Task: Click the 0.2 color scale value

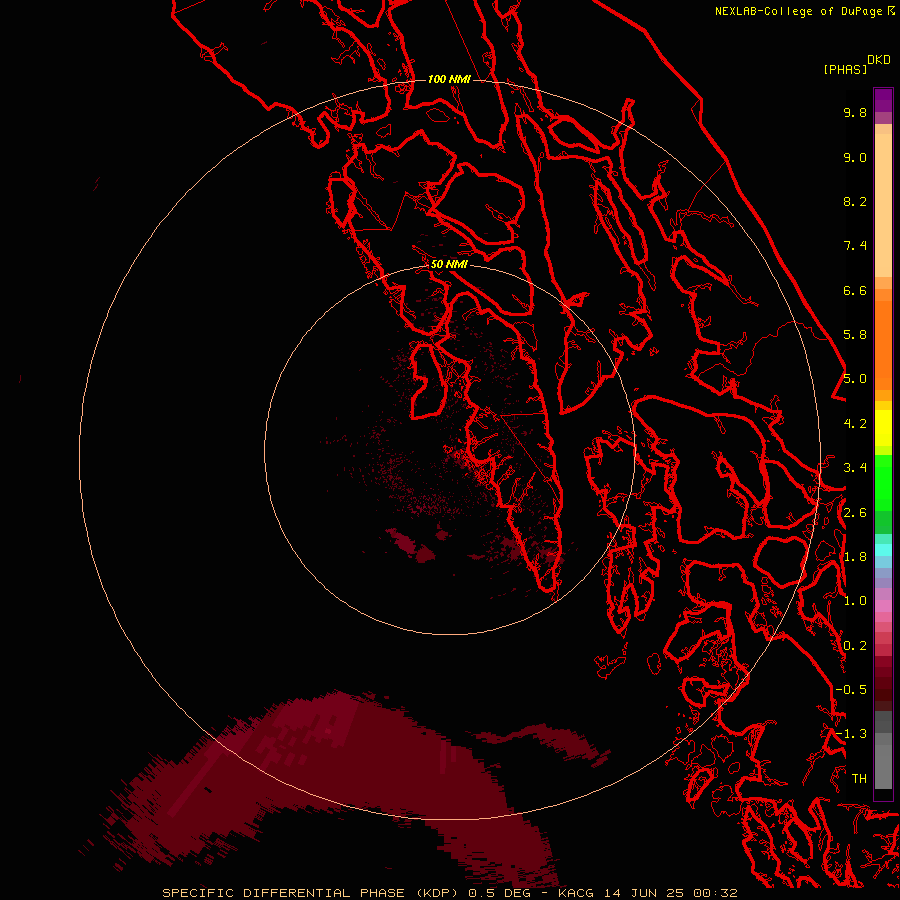Action: (x=855, y=646)
